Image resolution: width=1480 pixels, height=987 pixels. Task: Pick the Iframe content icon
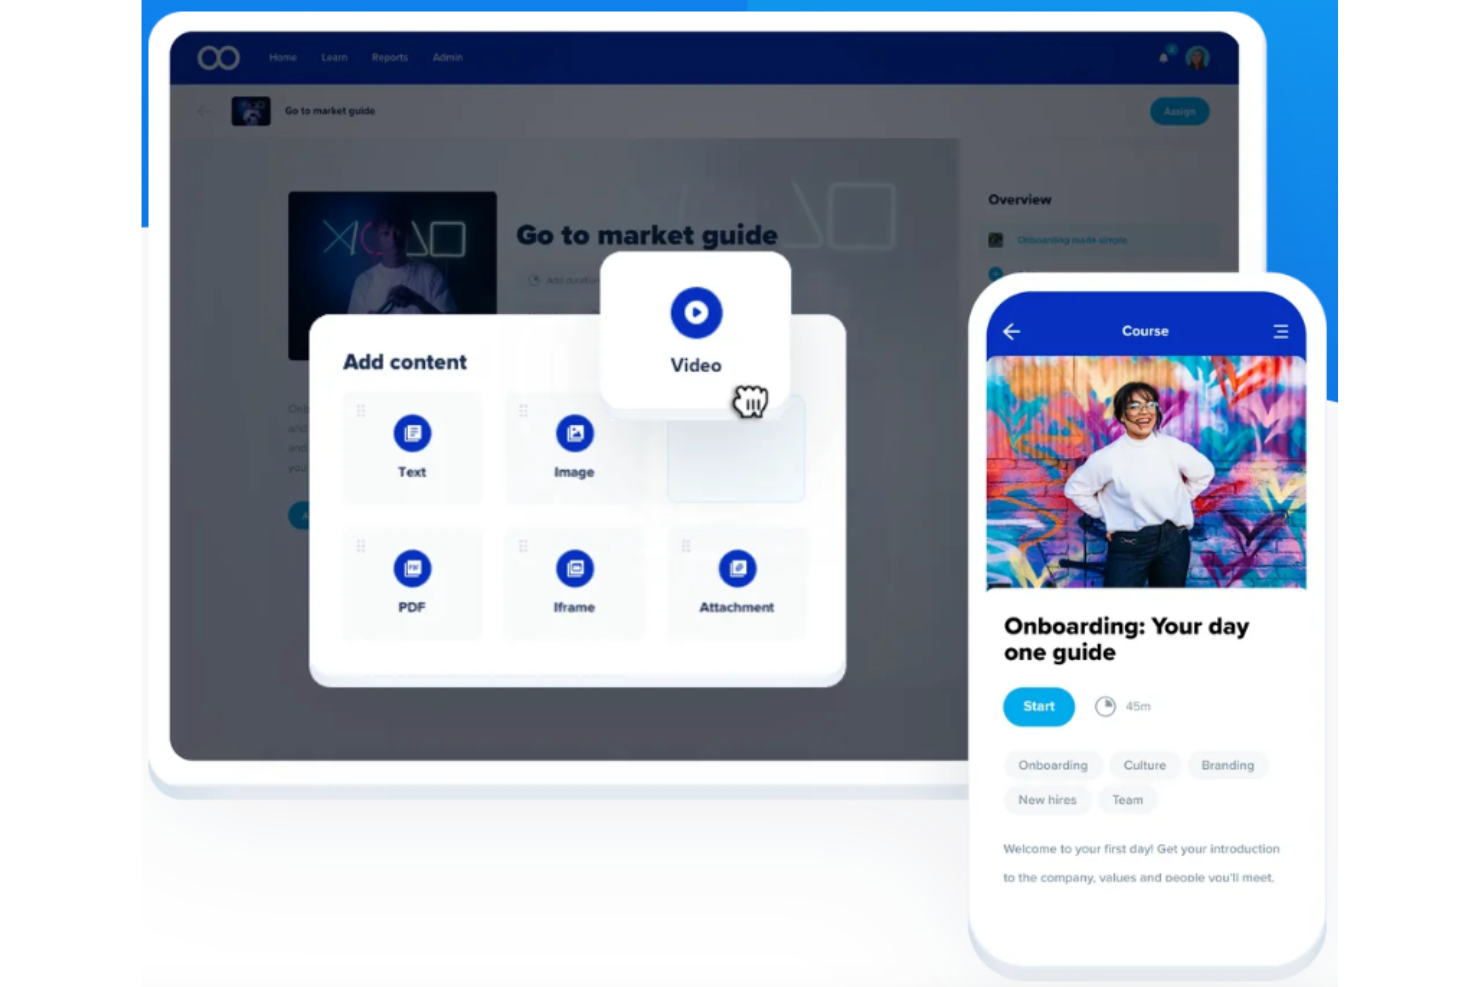click(x=574, y=569)
